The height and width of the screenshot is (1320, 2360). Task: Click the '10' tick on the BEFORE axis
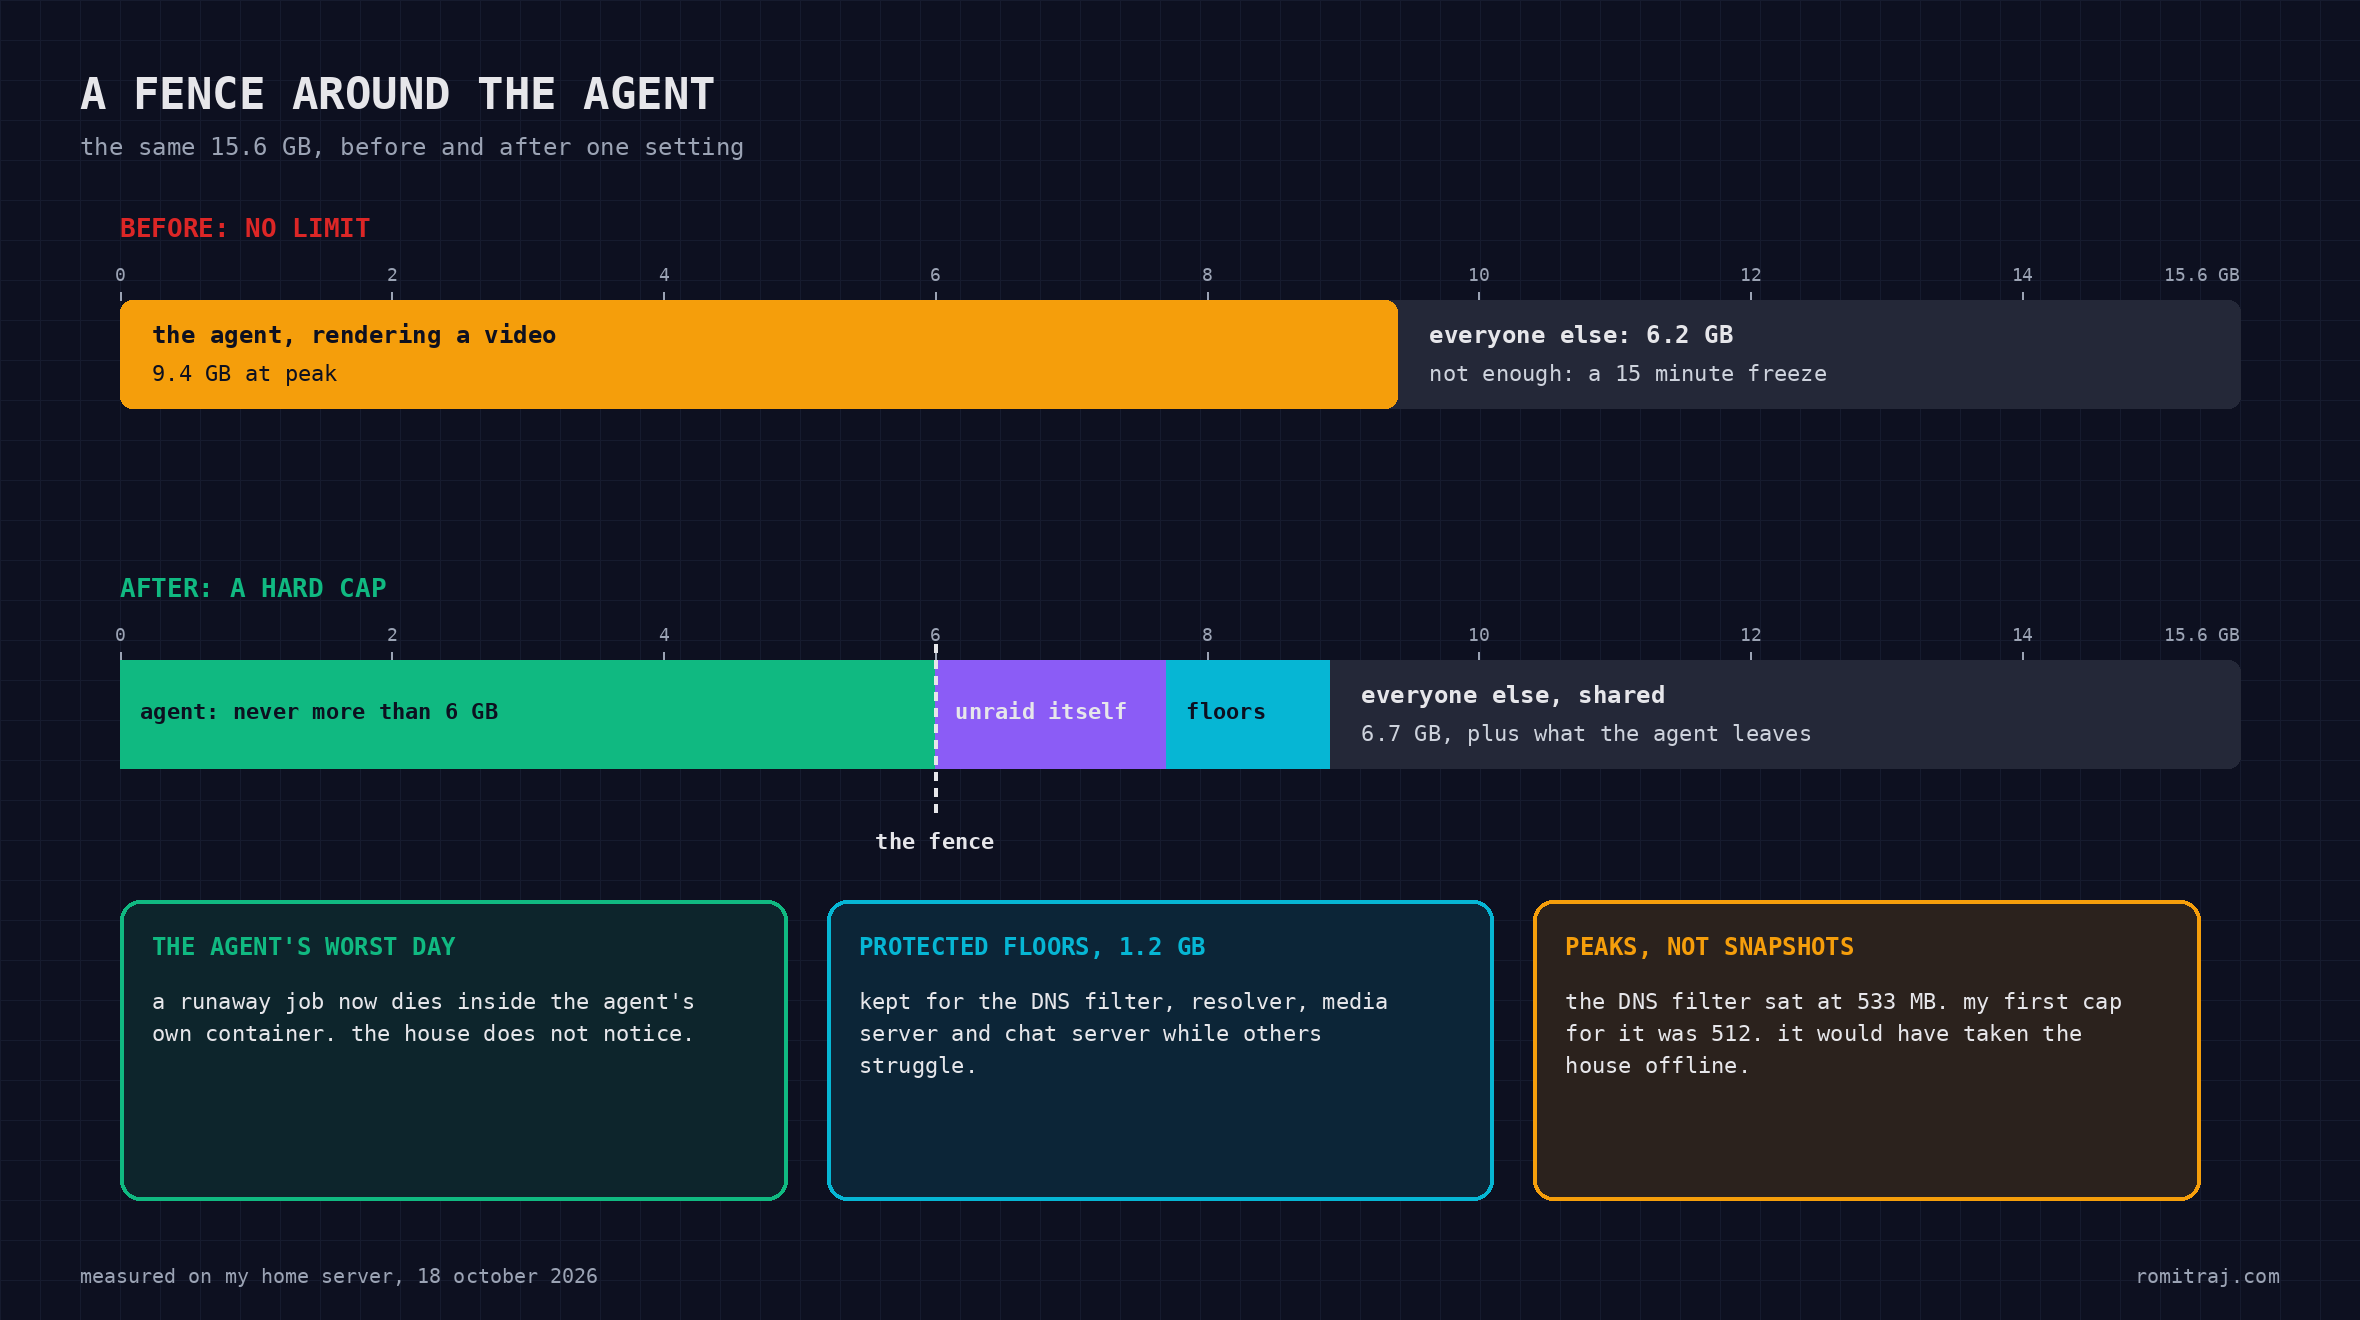coord(1478,275)
